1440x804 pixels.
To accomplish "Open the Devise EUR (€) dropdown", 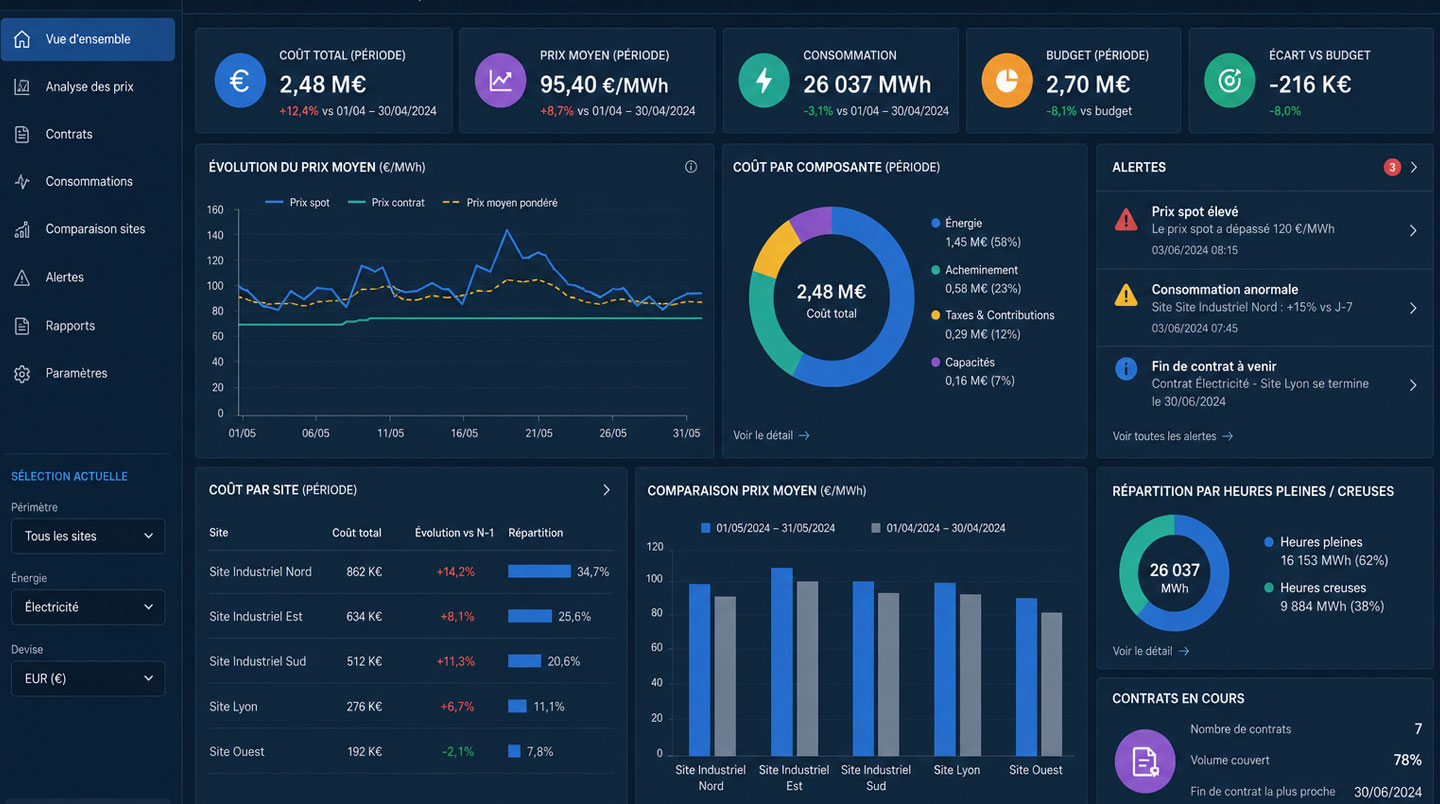I will 88,678.
